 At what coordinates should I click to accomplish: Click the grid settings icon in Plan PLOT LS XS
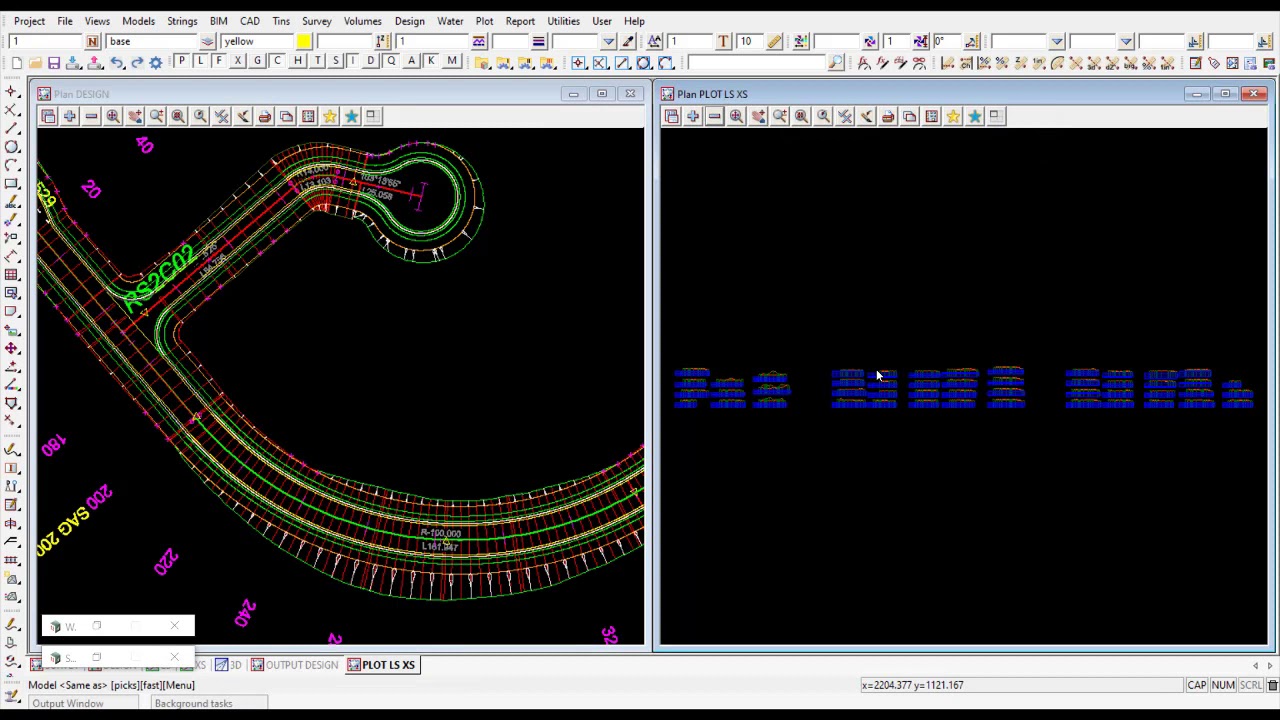pyautogui.click(x=931, y=116)
